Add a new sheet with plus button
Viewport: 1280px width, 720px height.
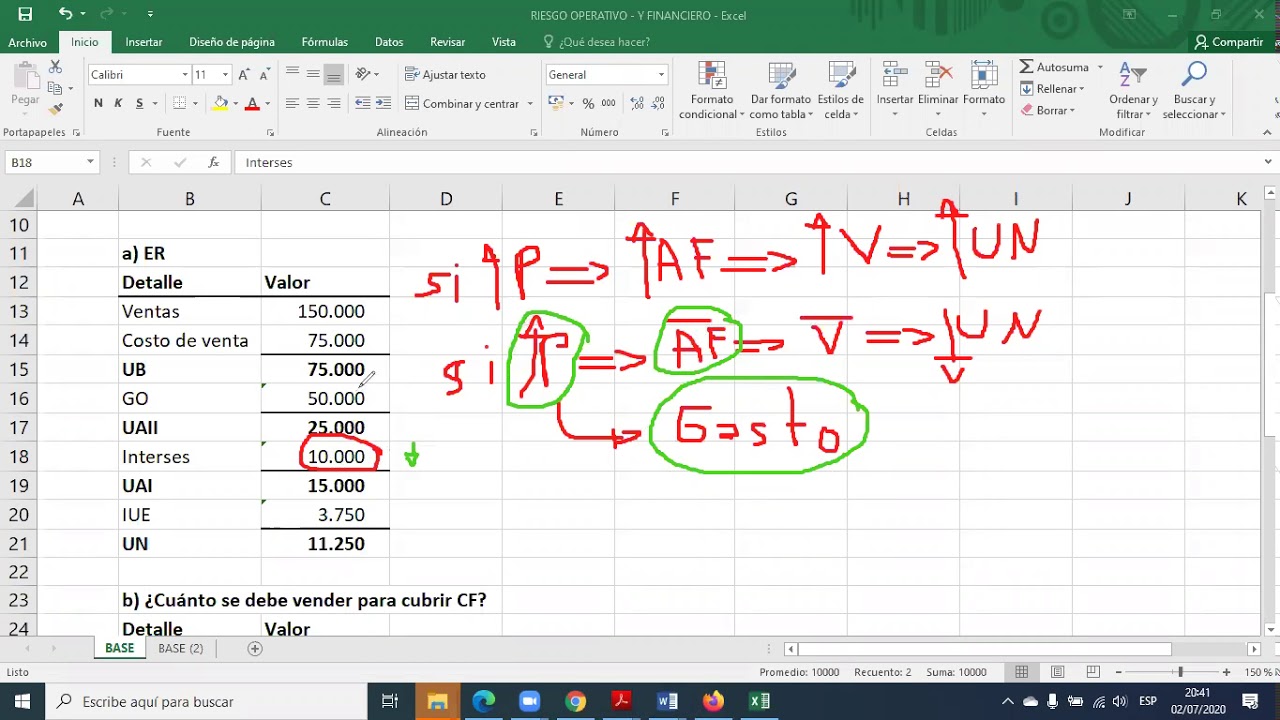[255, 648]
